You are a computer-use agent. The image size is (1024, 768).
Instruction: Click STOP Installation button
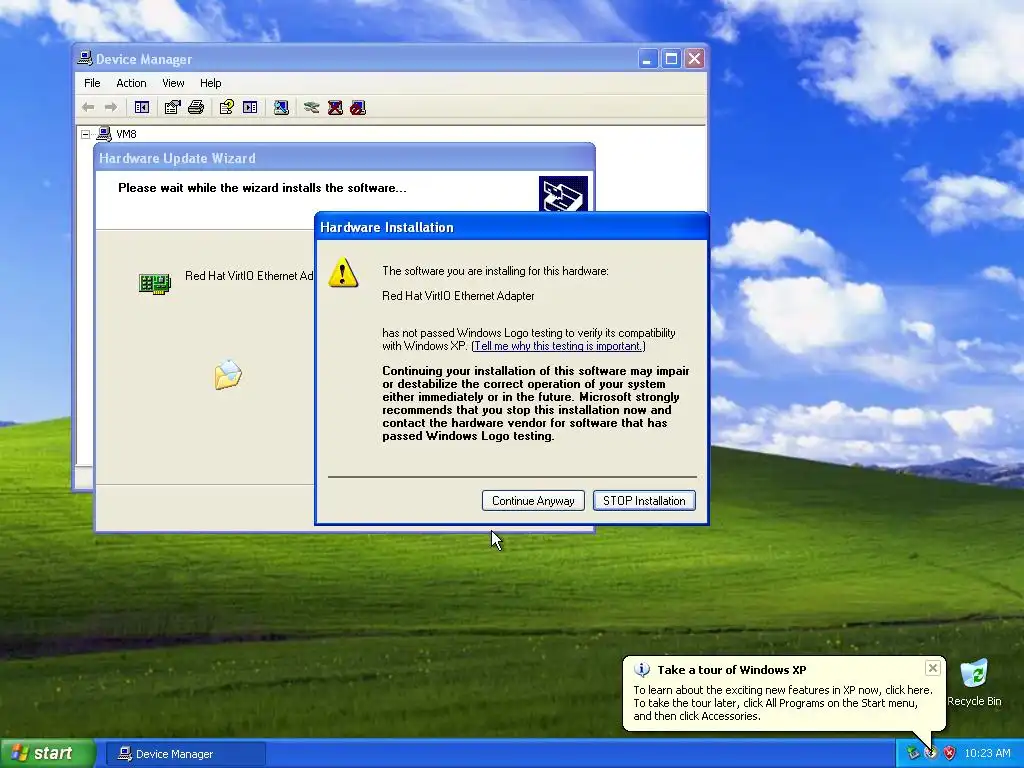click(644, 501)
